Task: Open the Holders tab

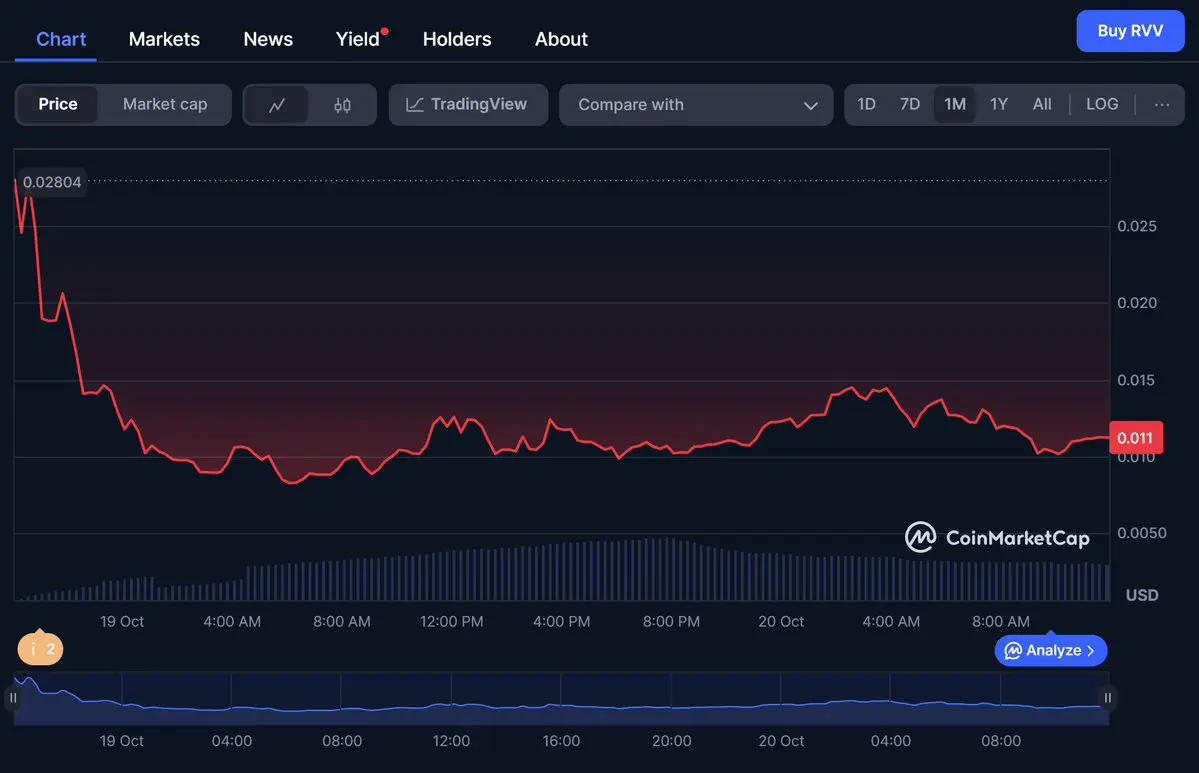Action: (x=457, y=39)
